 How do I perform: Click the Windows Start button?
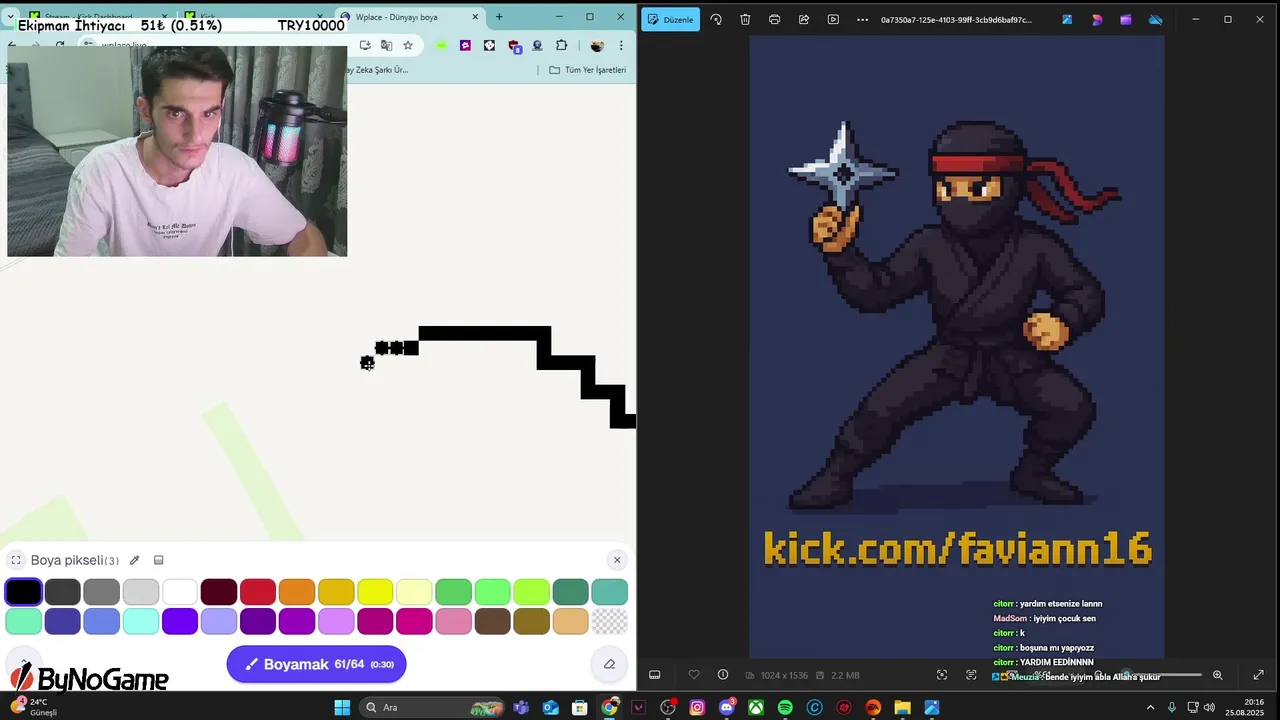tap(342, 707)
